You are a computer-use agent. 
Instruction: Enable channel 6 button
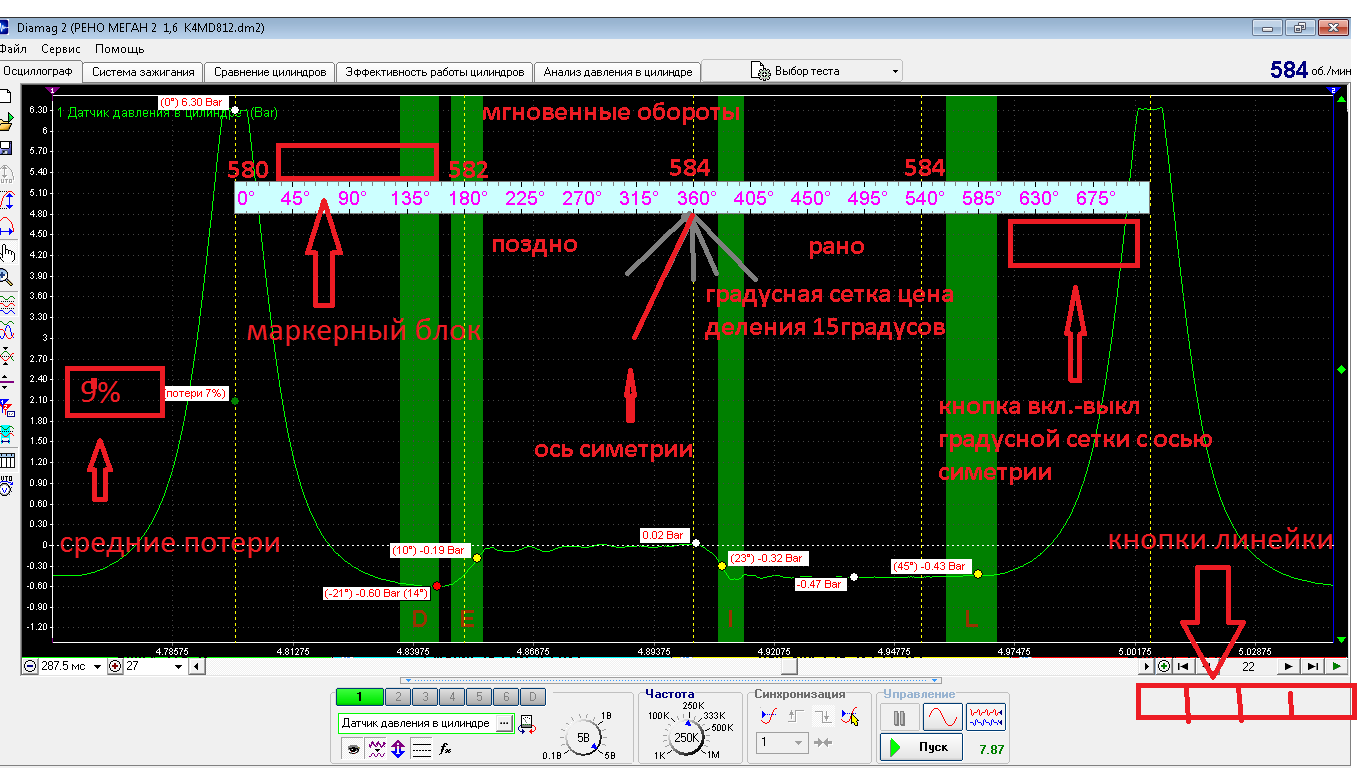[x=506, y=697]
